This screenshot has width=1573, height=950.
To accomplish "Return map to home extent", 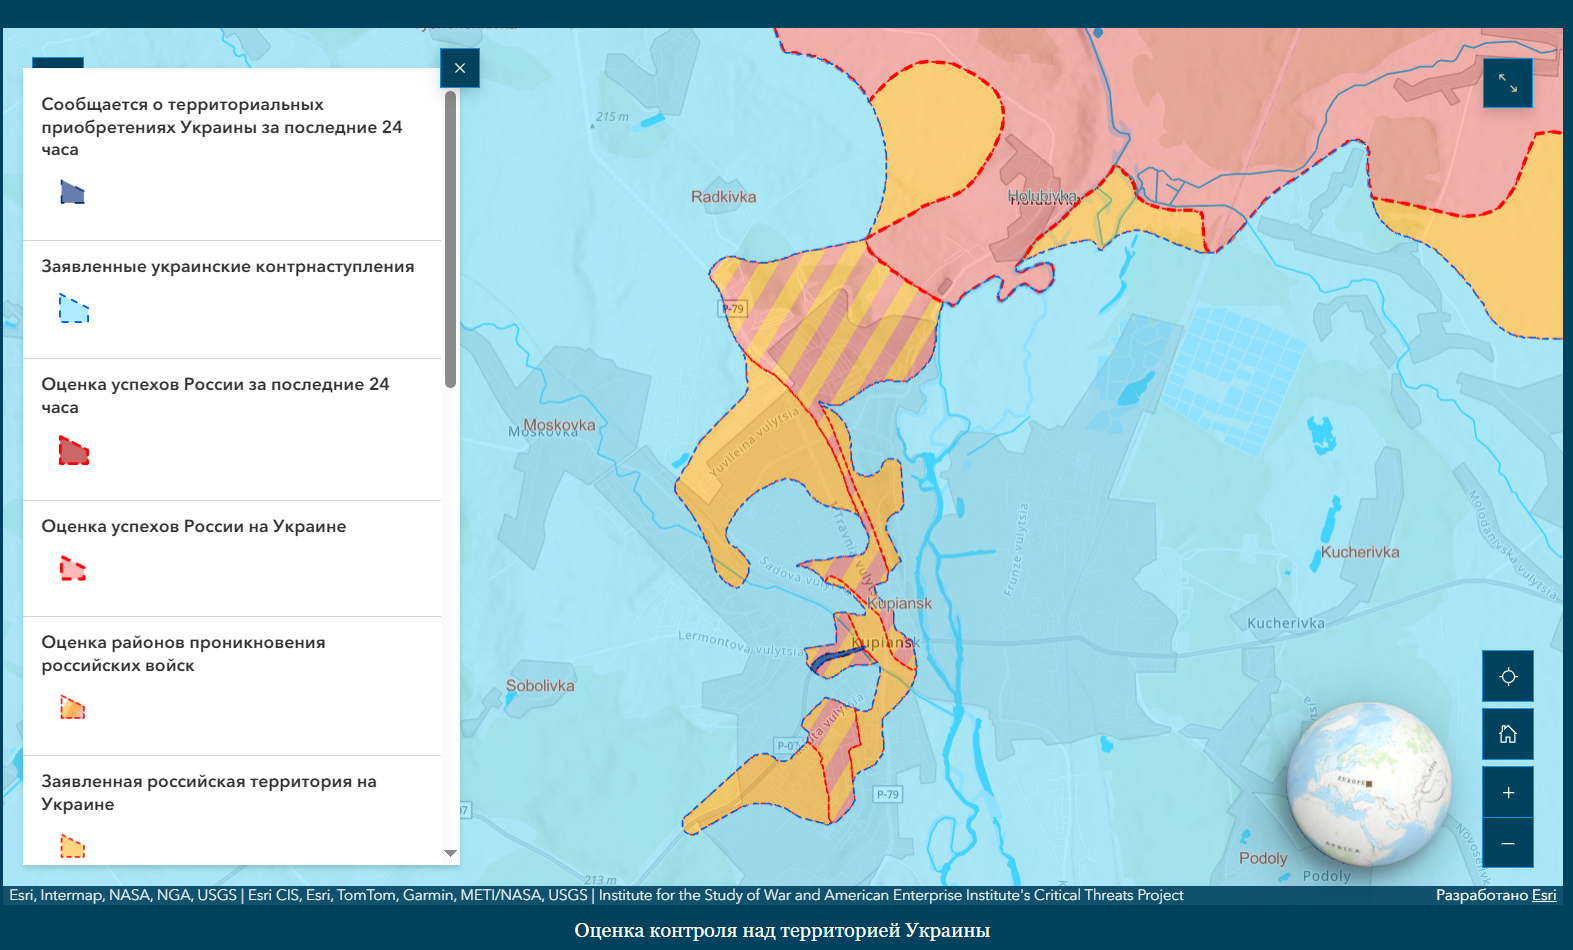I will pos(1508,735).
